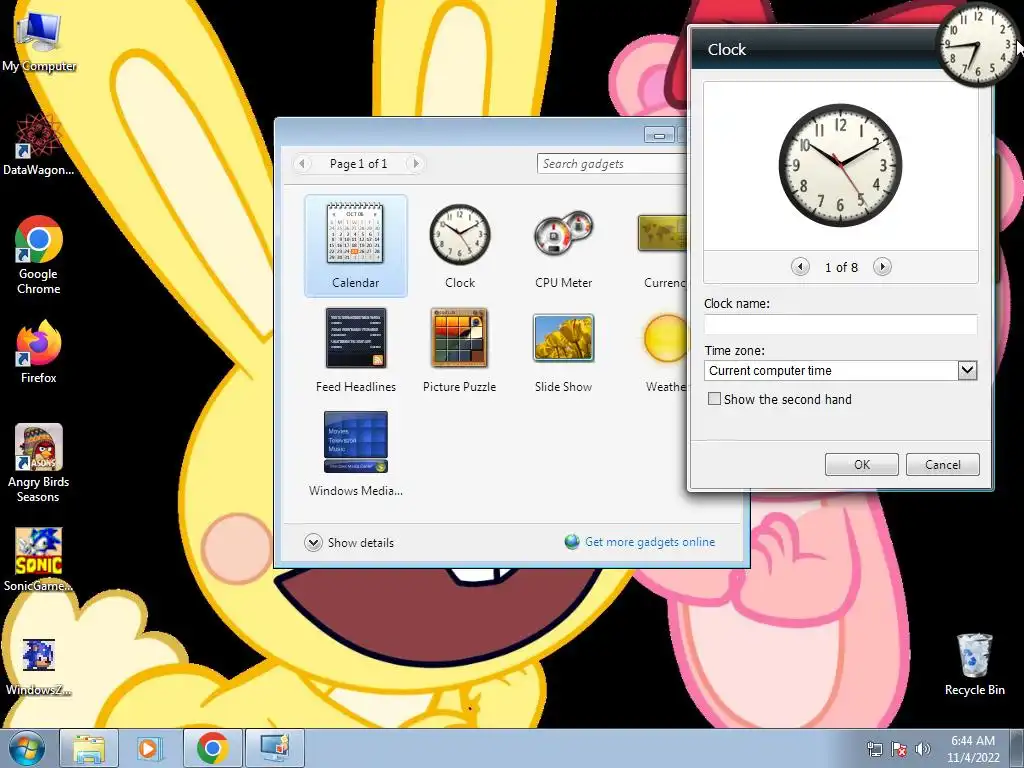Screen dimensions: 1024x768
Task: Open WindowsZ desktop icon
Action: (x=38, y=666)
